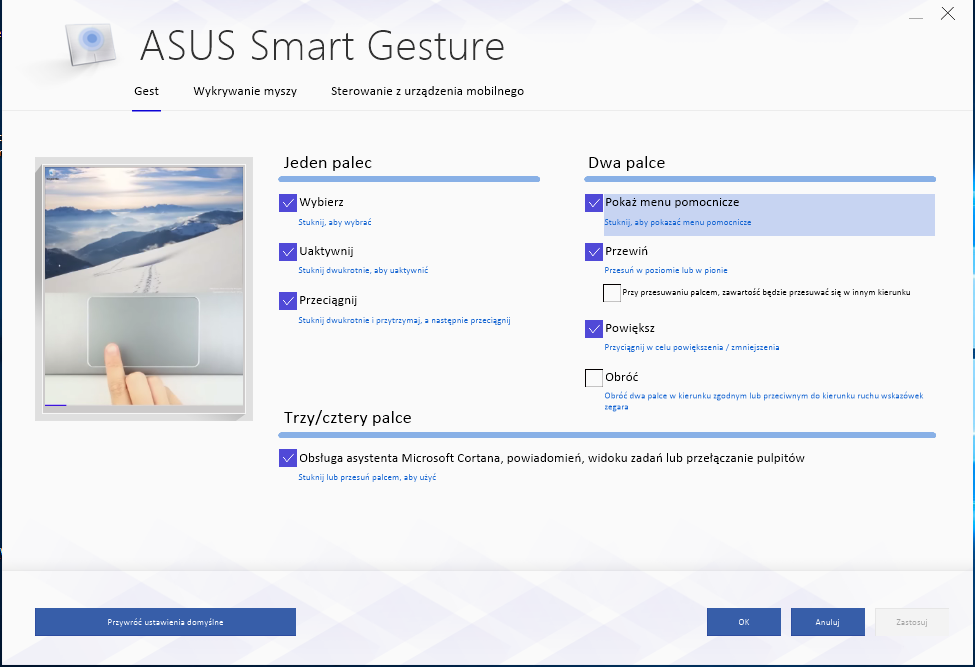This screenshot has width=975, height=667.
Task: Click the Dwa palce section heading
Action: (x=627, y=163)
